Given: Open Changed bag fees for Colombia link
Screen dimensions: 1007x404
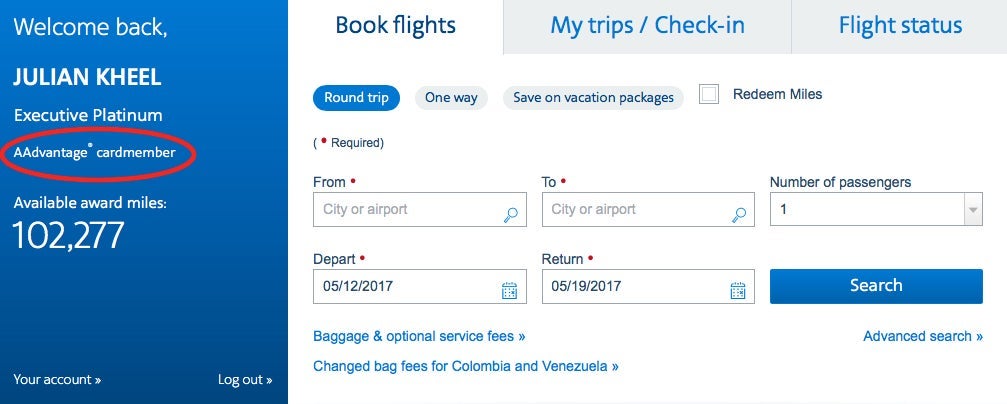Looking at the screenshot, I should (x=465, y=366).
